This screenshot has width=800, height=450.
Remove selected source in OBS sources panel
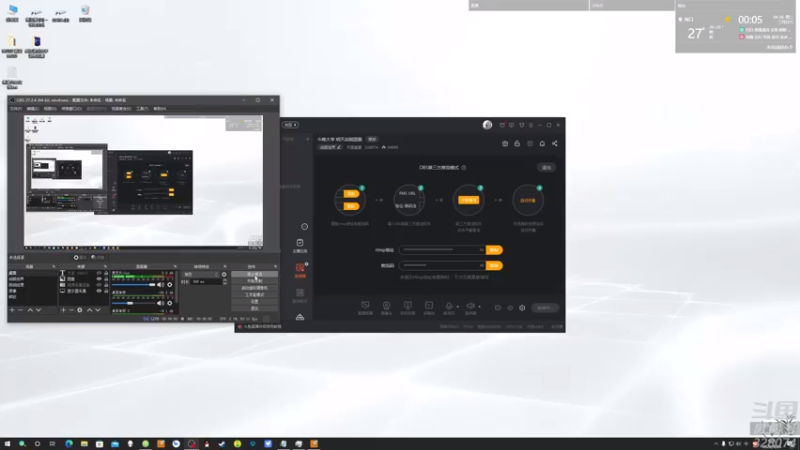coord(71,310)
